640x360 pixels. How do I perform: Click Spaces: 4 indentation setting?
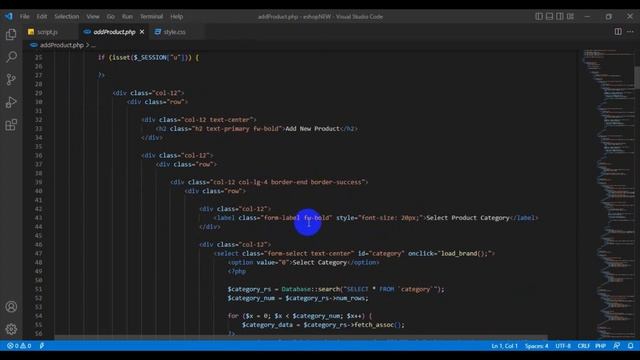(x=536, y=346)
